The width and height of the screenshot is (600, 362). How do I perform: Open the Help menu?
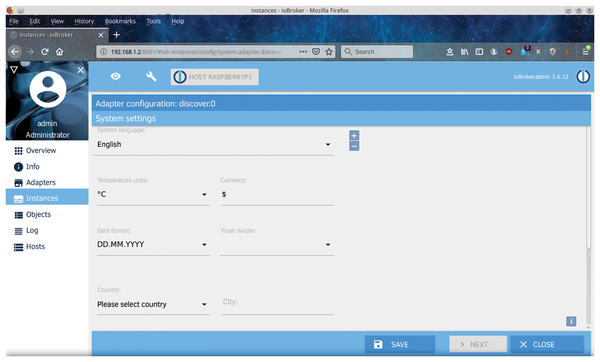click(178, 21)
